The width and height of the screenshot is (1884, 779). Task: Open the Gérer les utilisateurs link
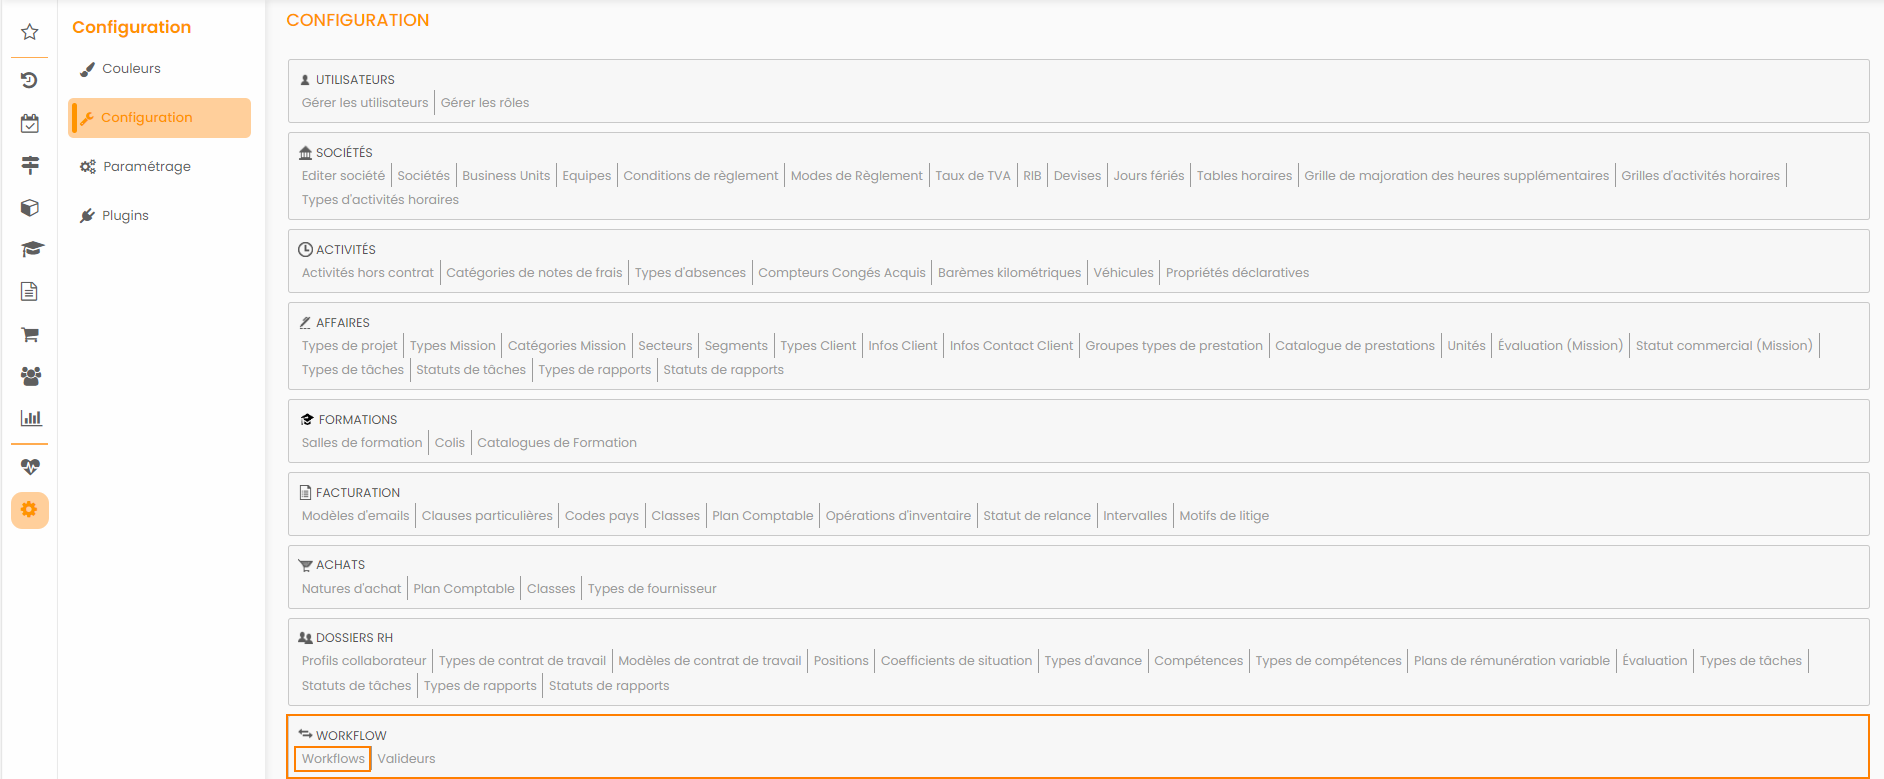(364, 103)
